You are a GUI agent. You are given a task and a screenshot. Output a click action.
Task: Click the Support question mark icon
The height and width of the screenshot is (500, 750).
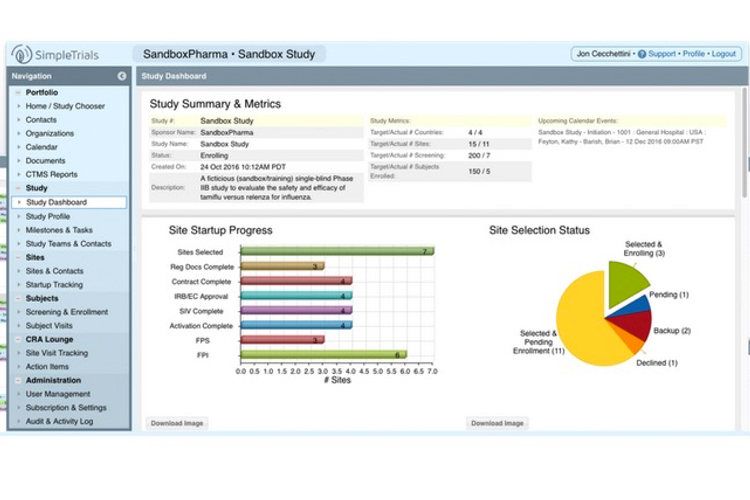(x=642, y=54)
